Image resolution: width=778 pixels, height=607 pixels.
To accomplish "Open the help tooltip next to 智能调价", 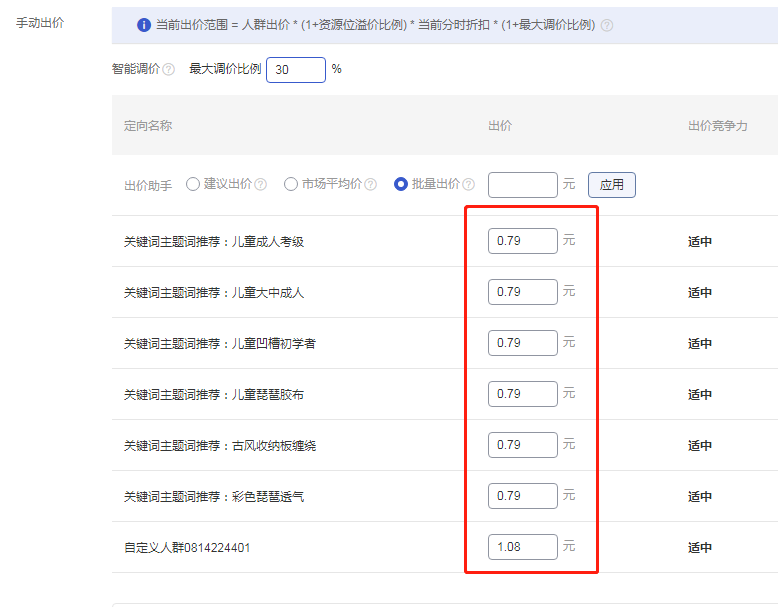I will [x=168, y=70].
